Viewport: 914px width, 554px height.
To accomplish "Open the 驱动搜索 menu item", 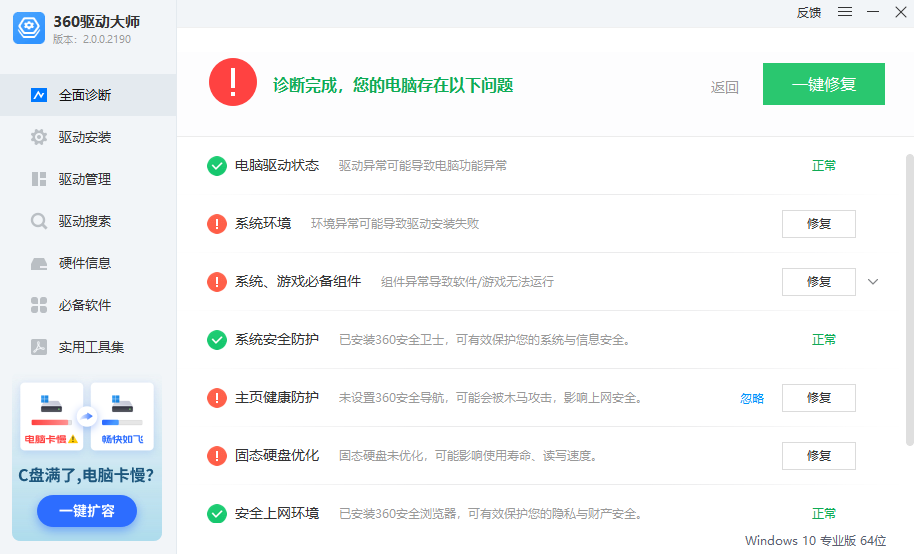I will click(88, 221).
